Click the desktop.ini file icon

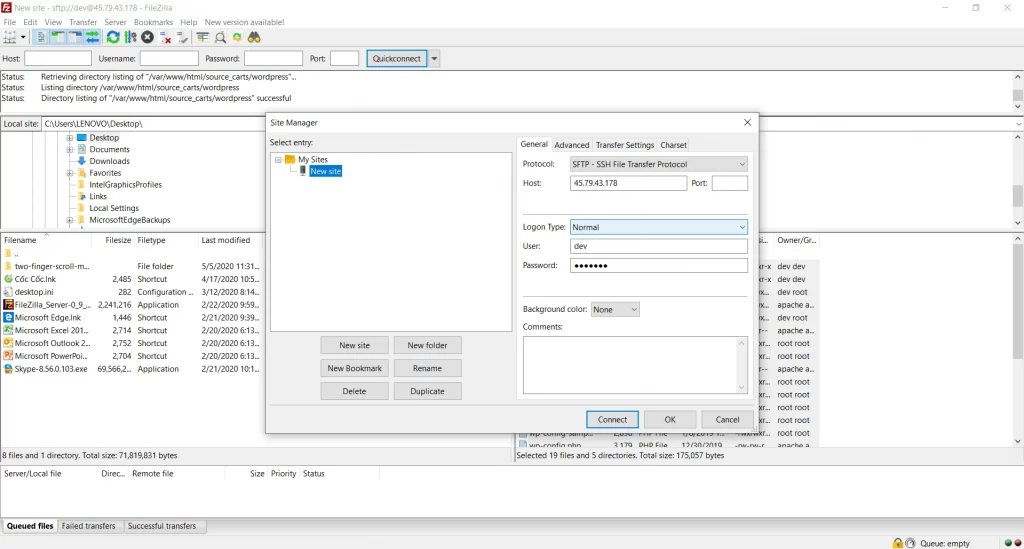click(x=8, y=292)
